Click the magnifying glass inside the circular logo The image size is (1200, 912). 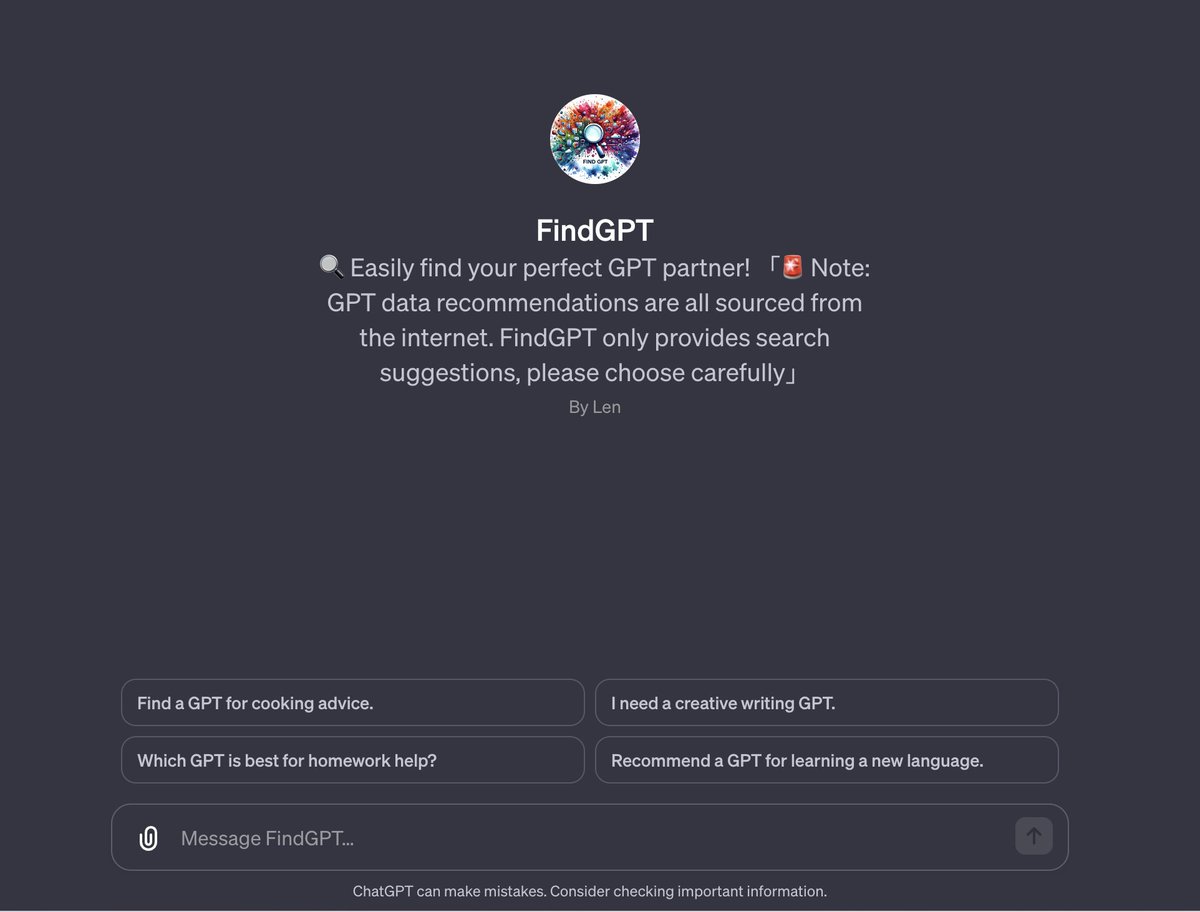592,134
